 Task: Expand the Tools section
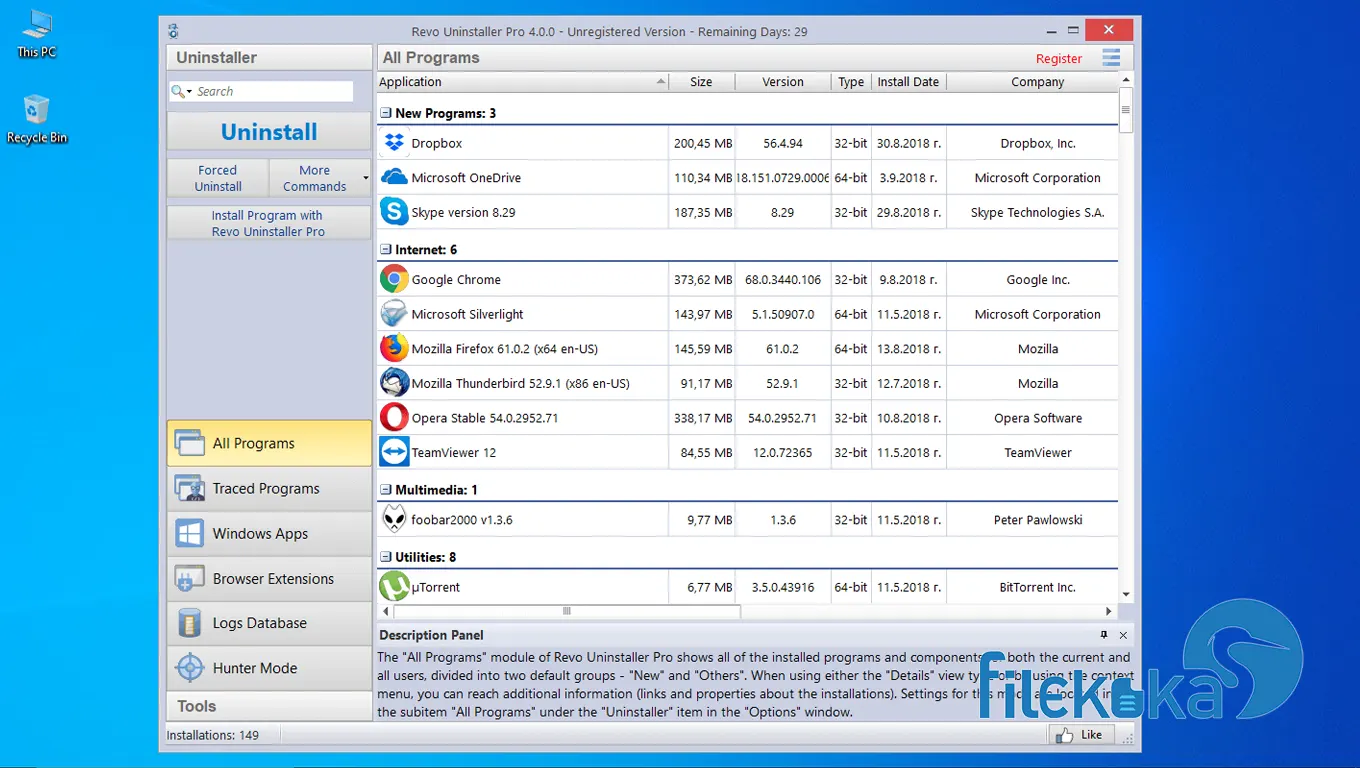(269, 706)
